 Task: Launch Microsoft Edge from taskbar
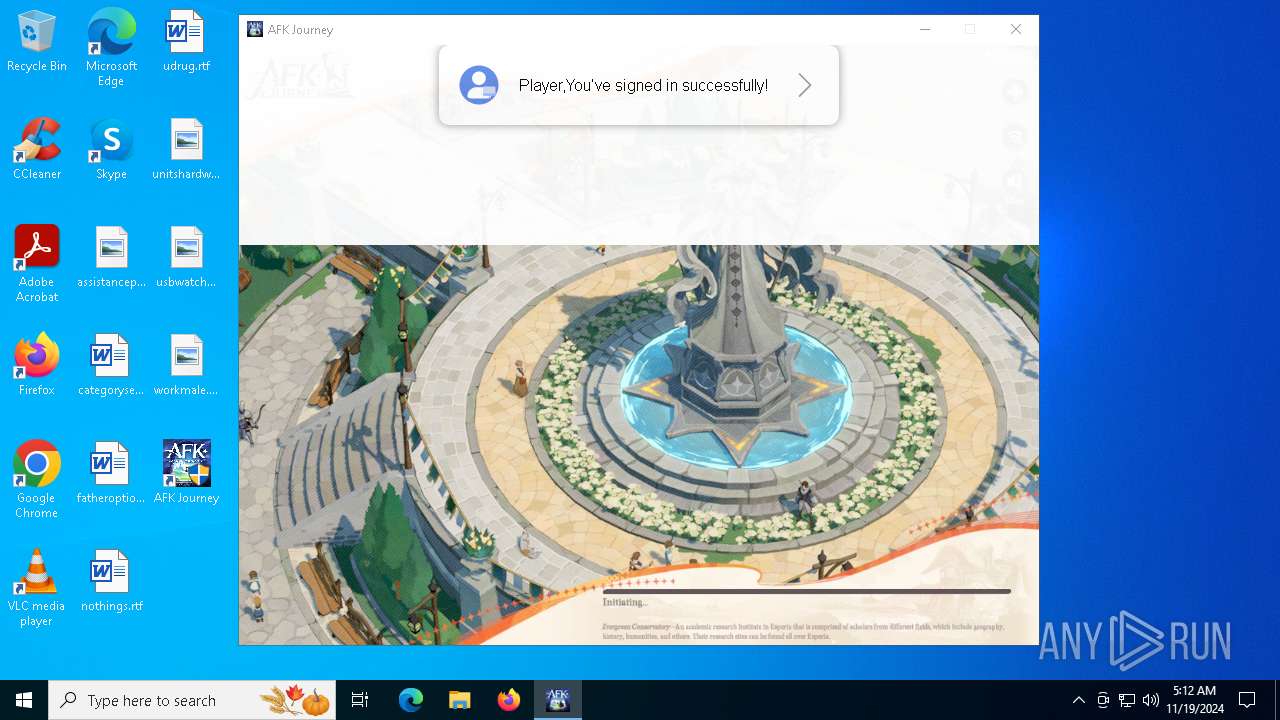[x=411, y=700]
